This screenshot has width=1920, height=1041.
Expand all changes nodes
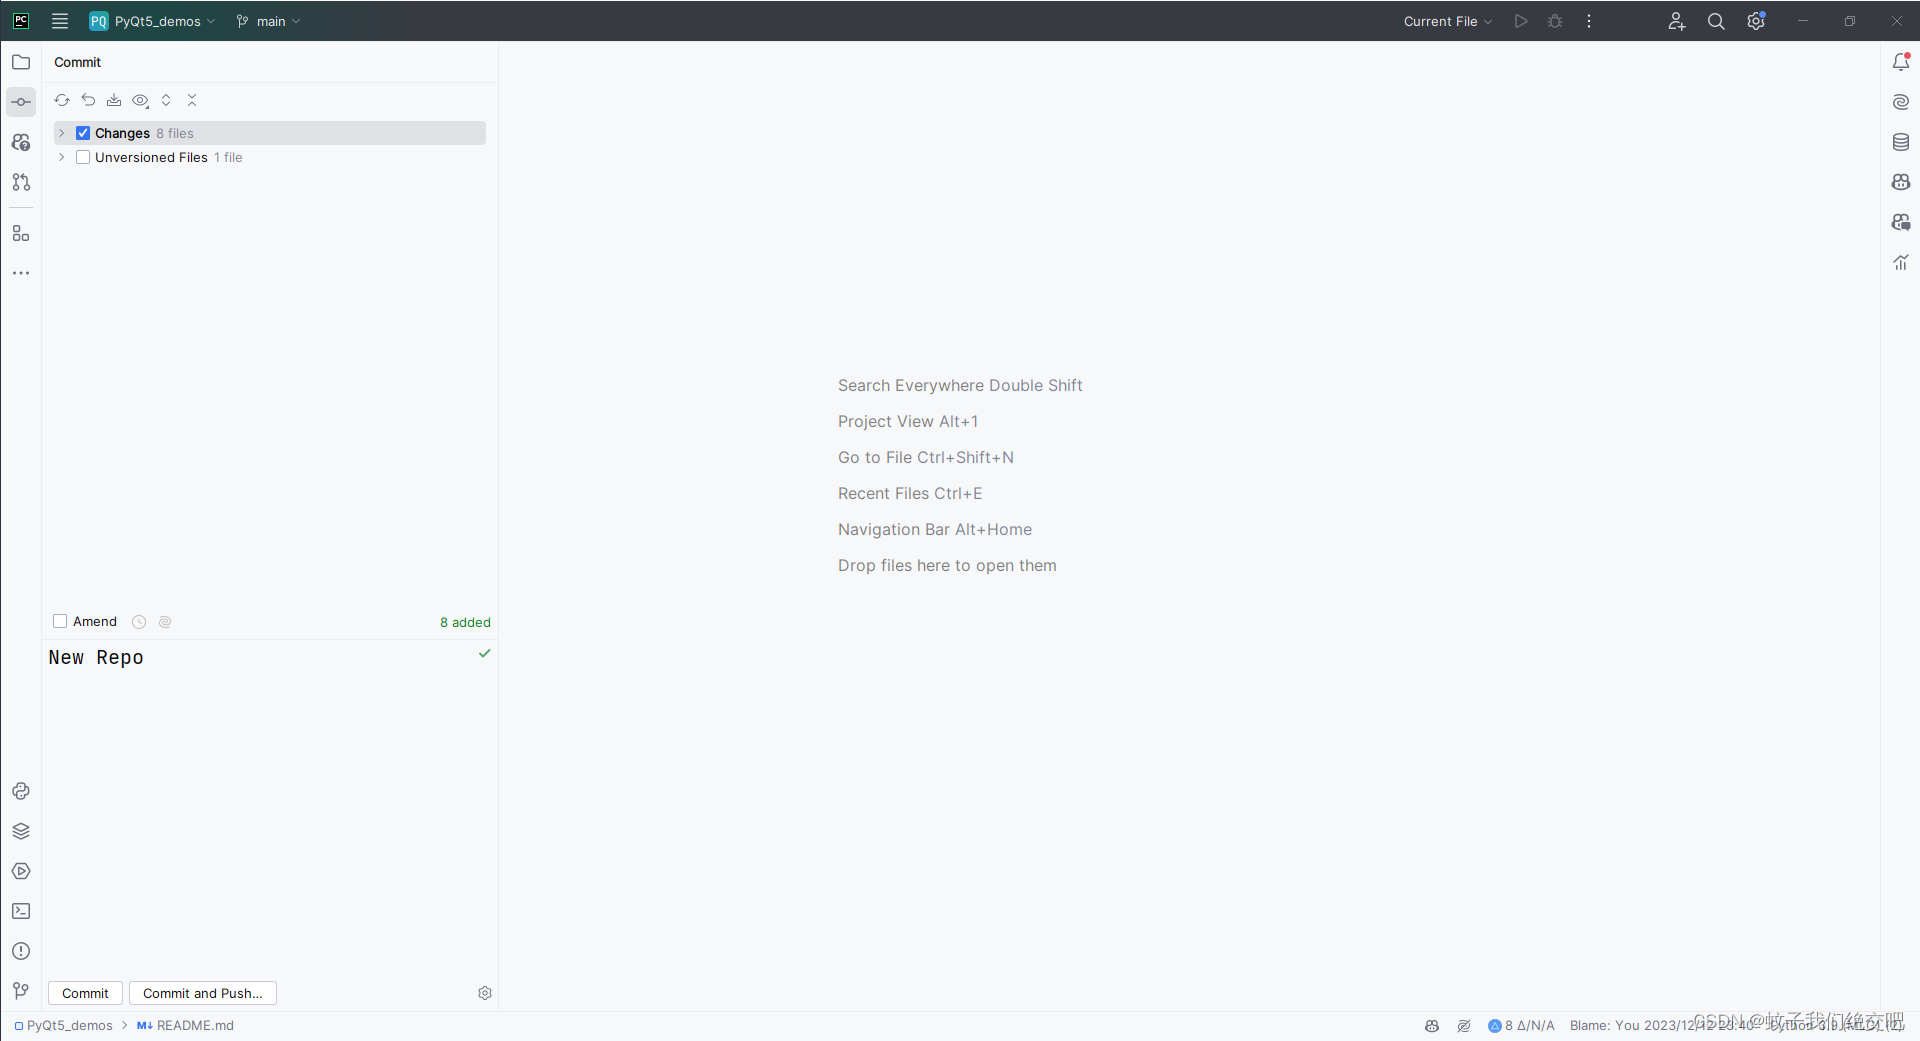pos(166,100)
